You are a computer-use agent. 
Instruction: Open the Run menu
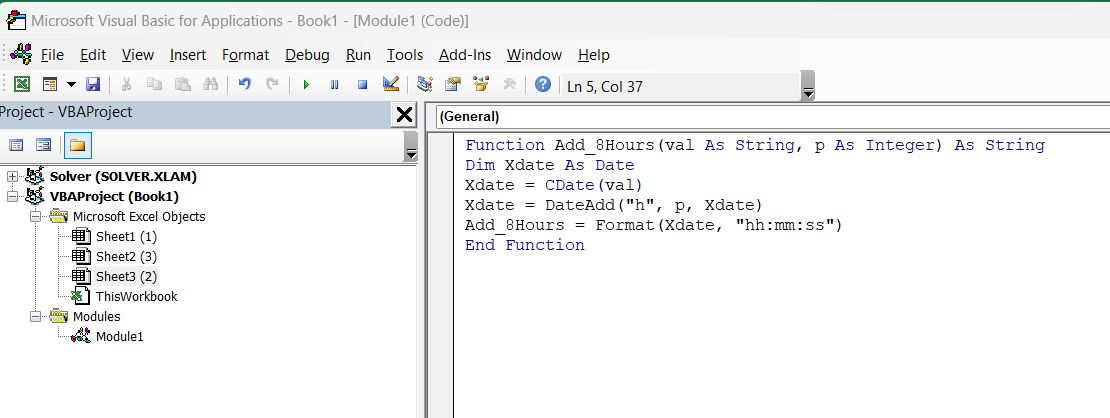tap(358, 55)
